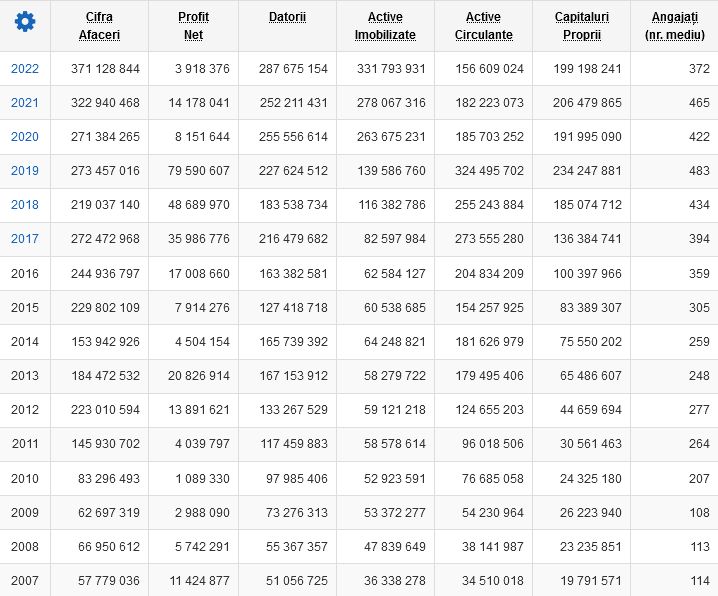
Task: Click the Cifra Afaceri column header
Action: coord(99,26)
